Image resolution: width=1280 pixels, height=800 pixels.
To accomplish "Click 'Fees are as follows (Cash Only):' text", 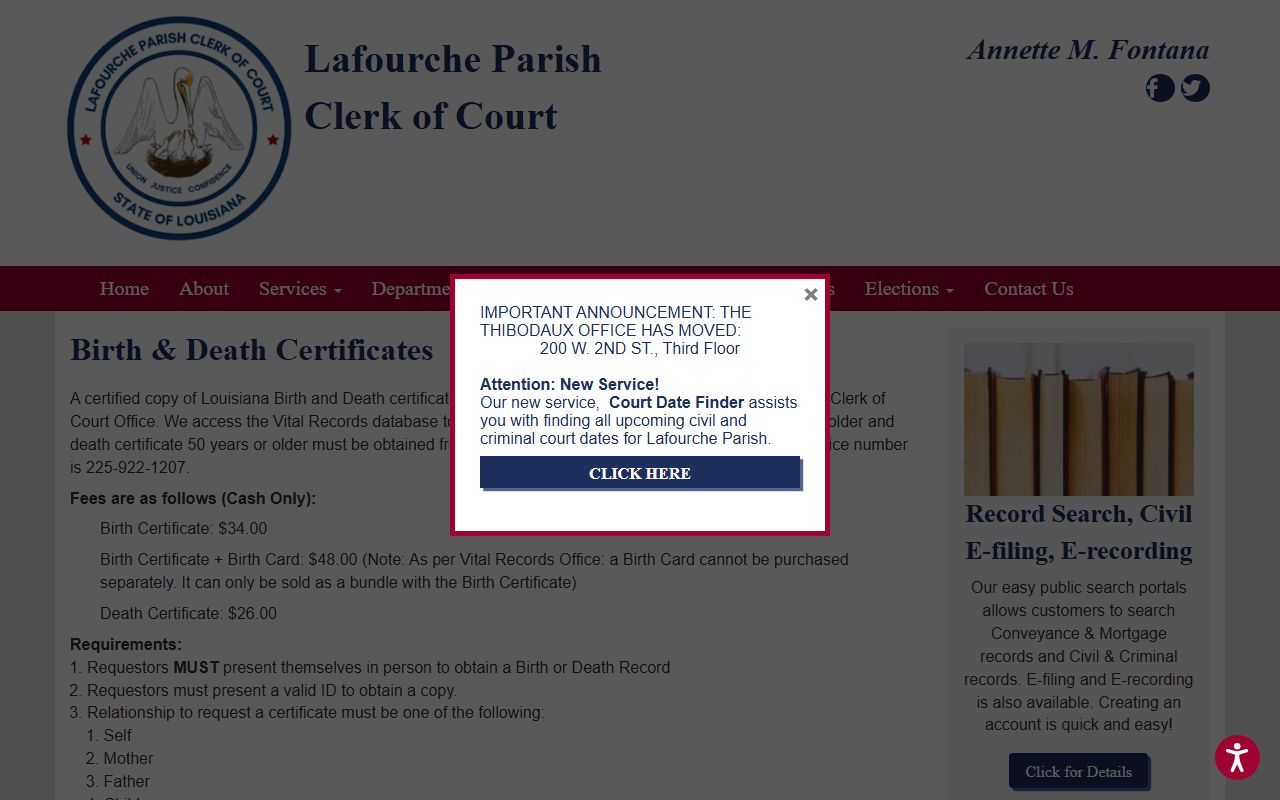I will [x=193, y=498].
